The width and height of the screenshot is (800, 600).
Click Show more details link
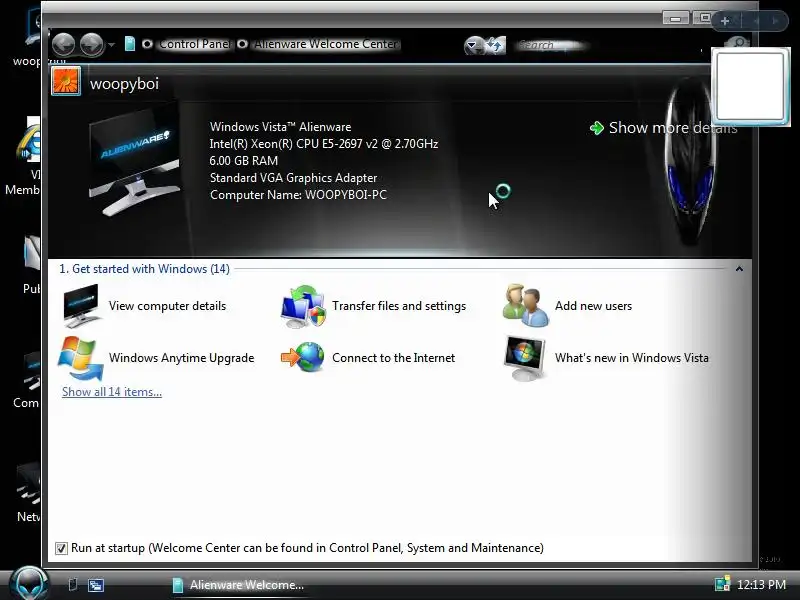coord(673,128)
